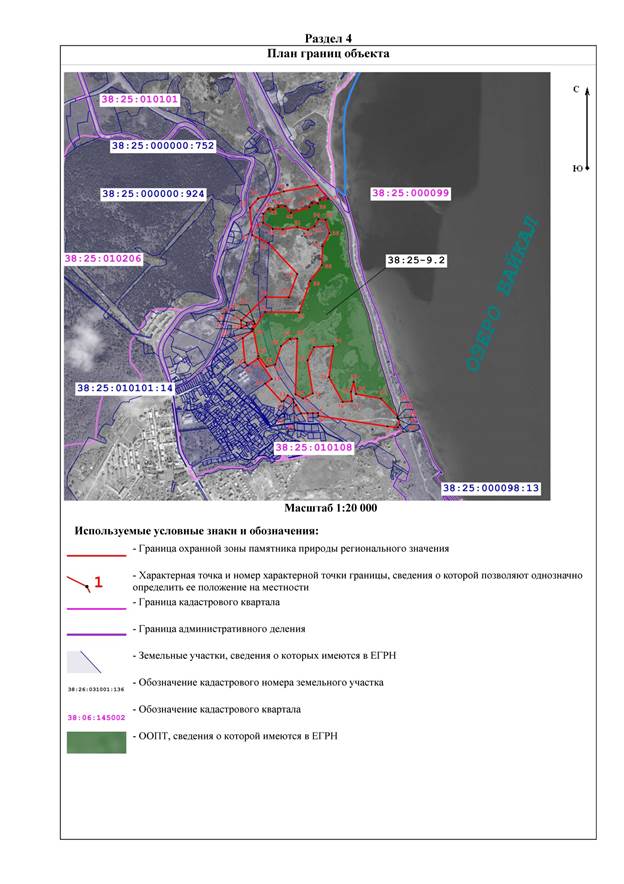Viewport: 624px width, 884px height.
Task: Click map label 38:25:010101:14
Action: pyautogui.click(x=125, y=388)
